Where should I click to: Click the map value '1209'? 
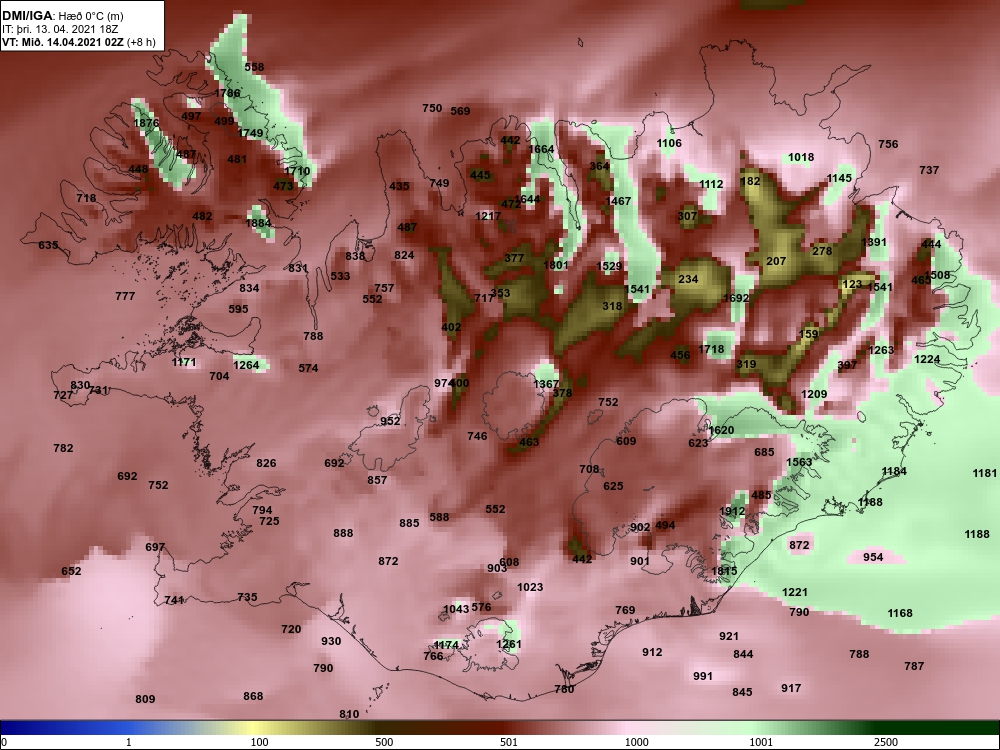[x=814, y=394]
